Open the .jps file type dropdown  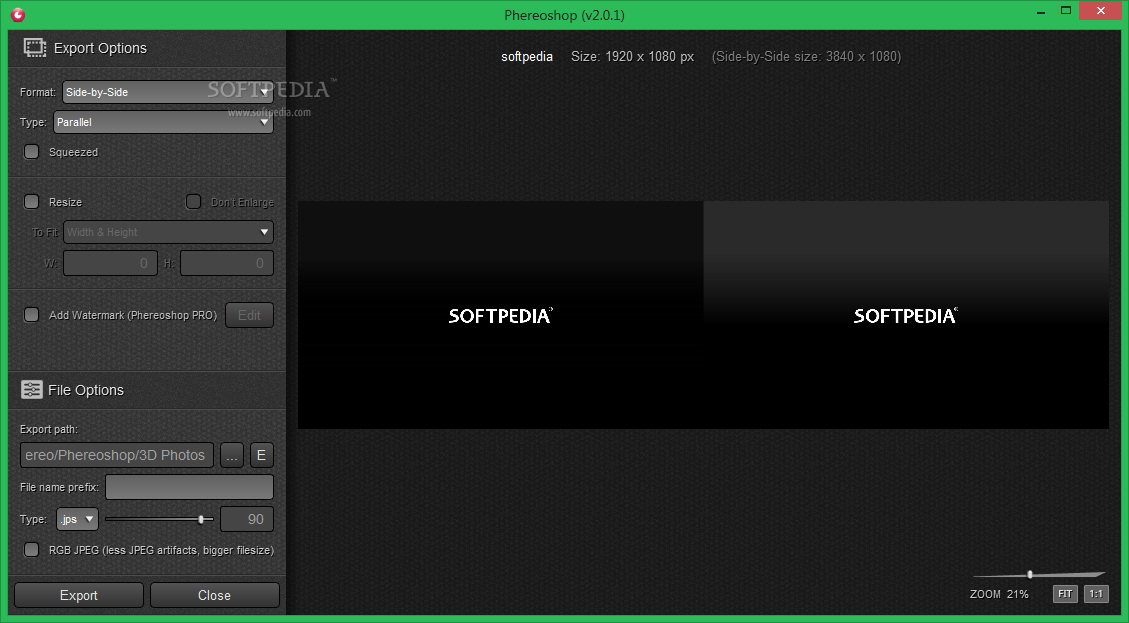click(x=77, y=519)
